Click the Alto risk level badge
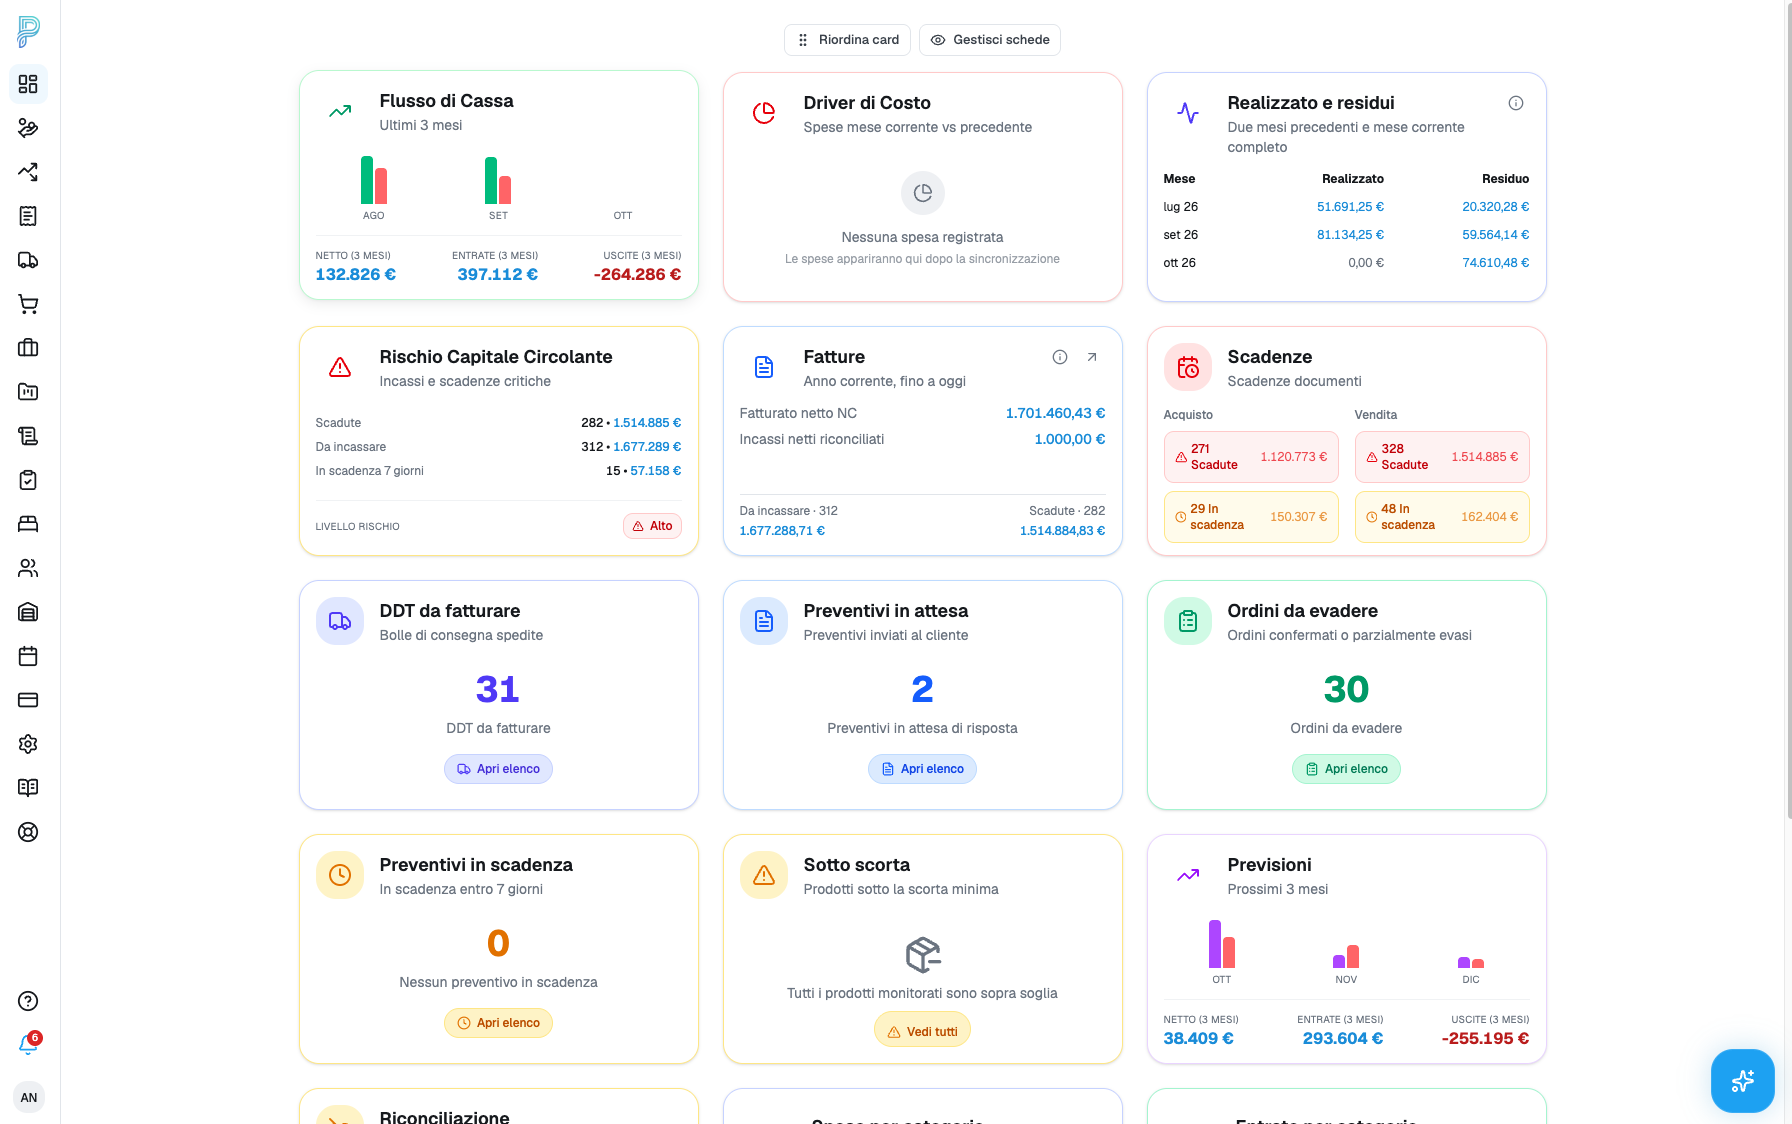 click(x=652, y=526)
